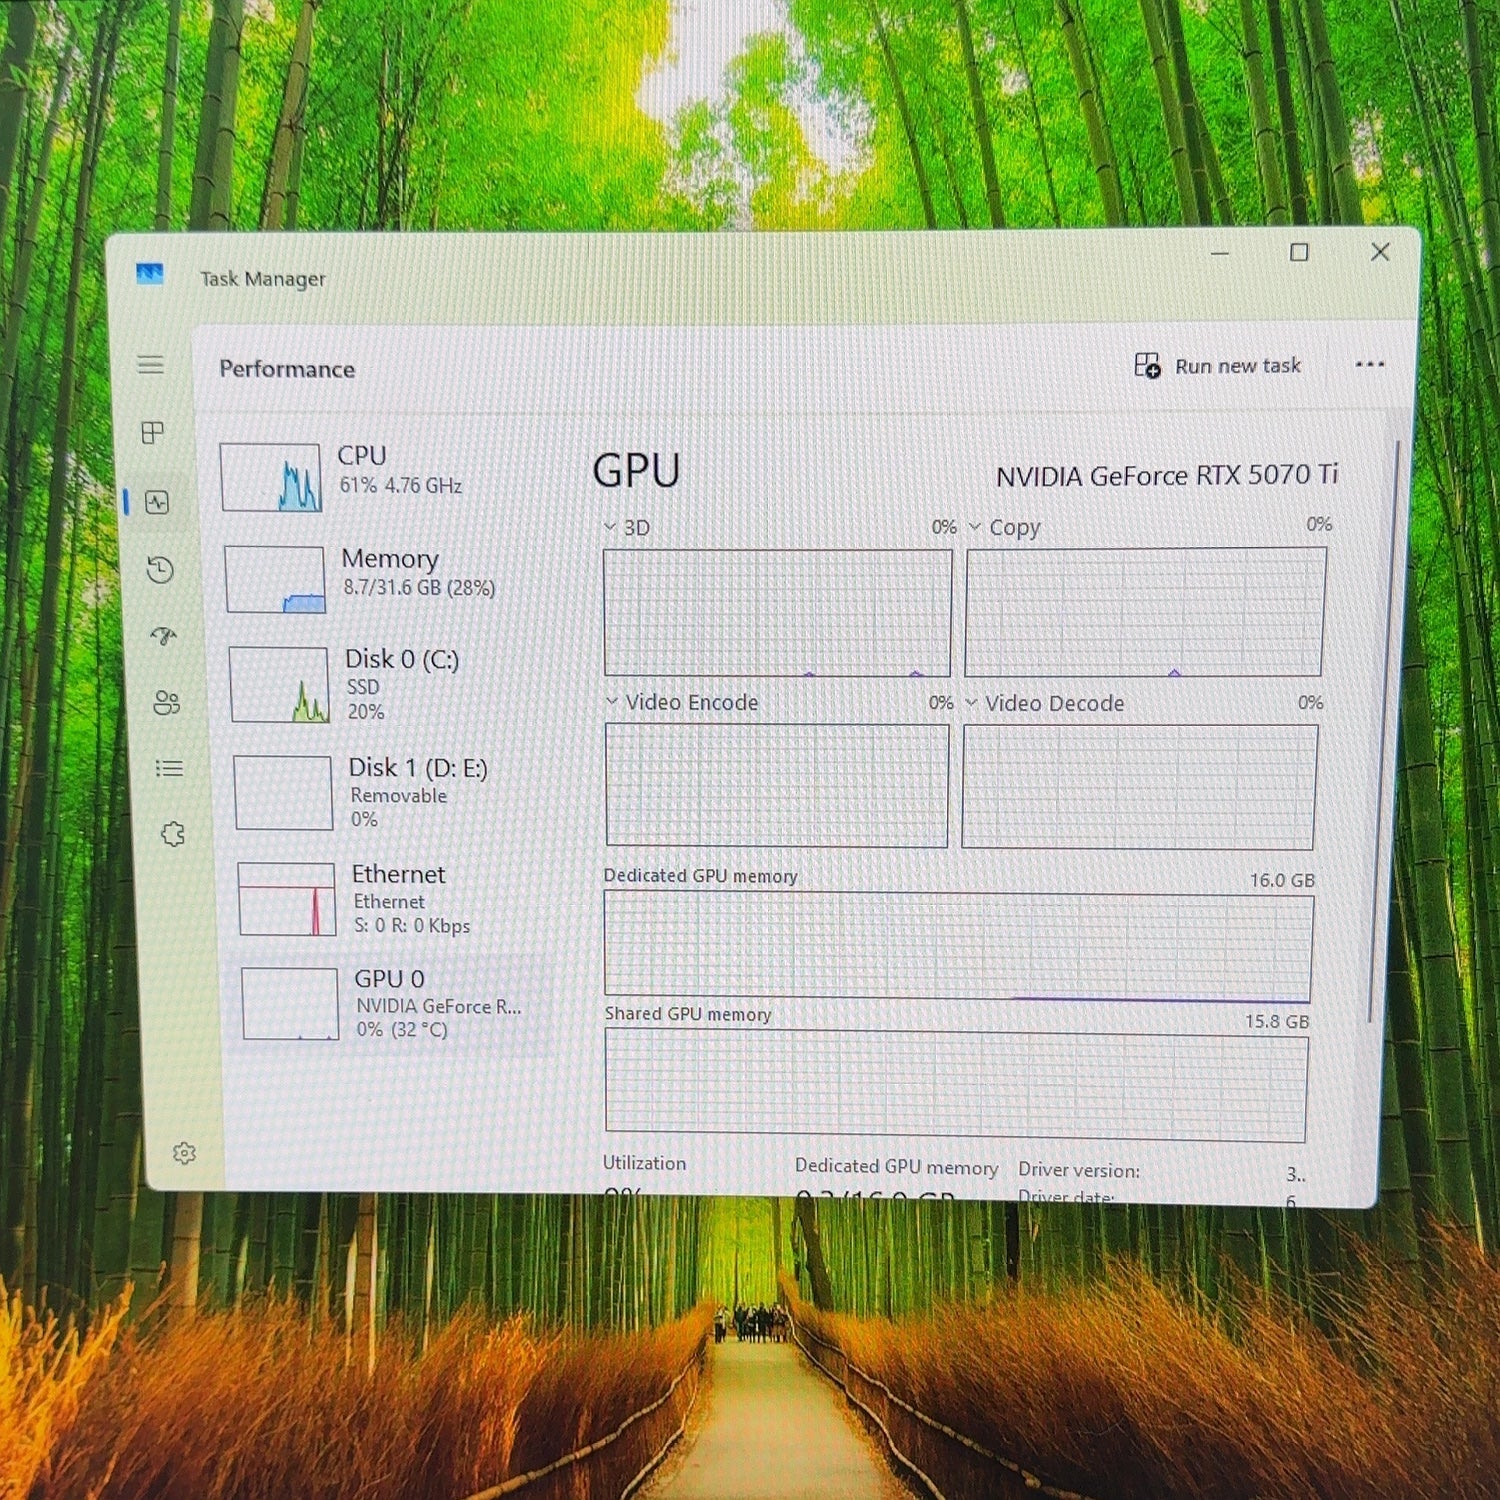The width and height of the screenshot is (1500, 1500).
Task: Click the Video Decode graph
Action: click(x=1139, y=787)
